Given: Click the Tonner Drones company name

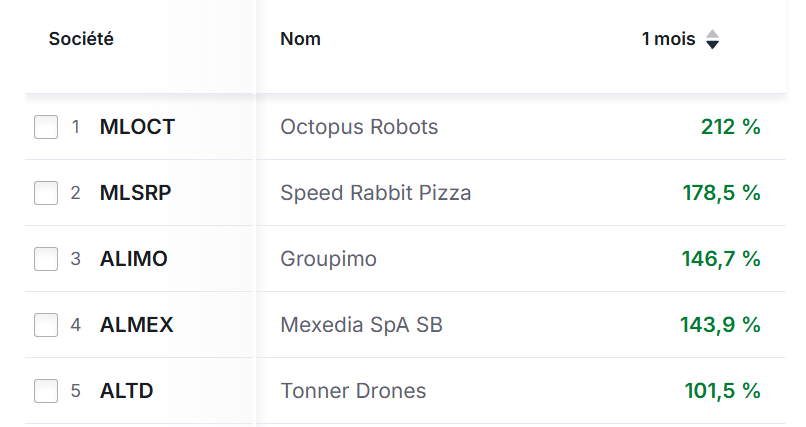Looking at the screenshot, I should click(354, 391).
